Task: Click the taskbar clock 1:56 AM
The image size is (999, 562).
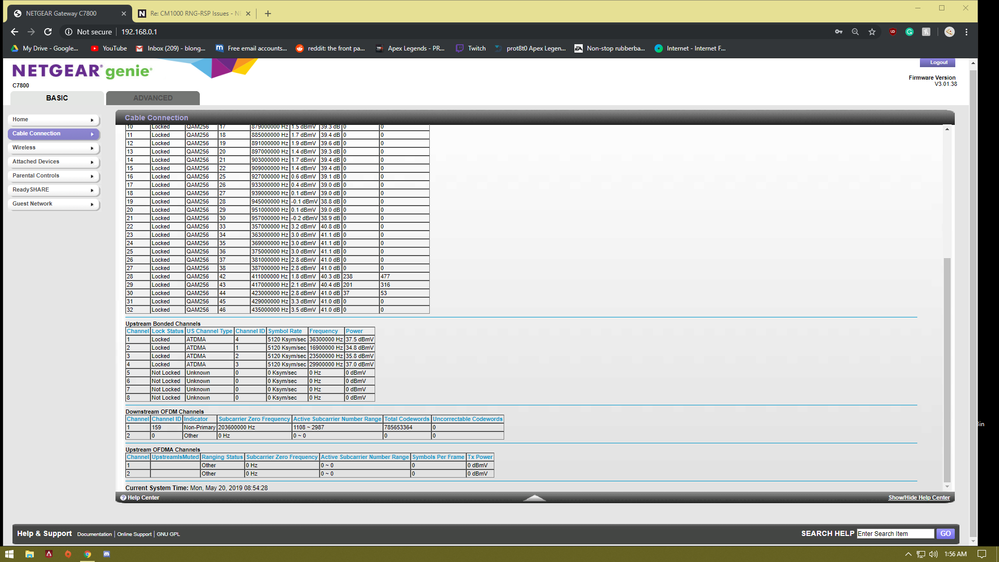Action: 955,554
